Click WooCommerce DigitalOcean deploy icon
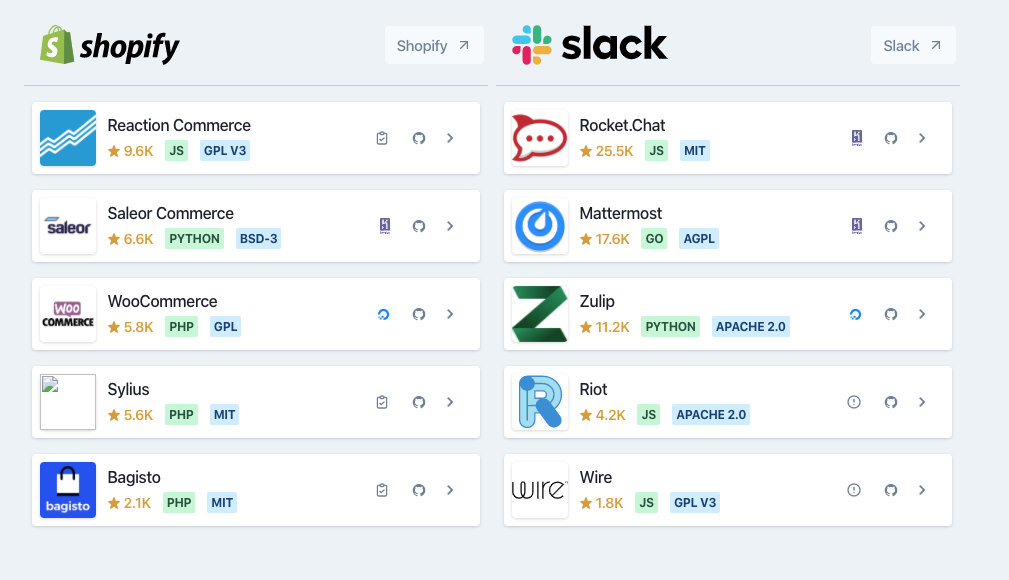This screenshot has width=1009, height=580. point(382,314)
